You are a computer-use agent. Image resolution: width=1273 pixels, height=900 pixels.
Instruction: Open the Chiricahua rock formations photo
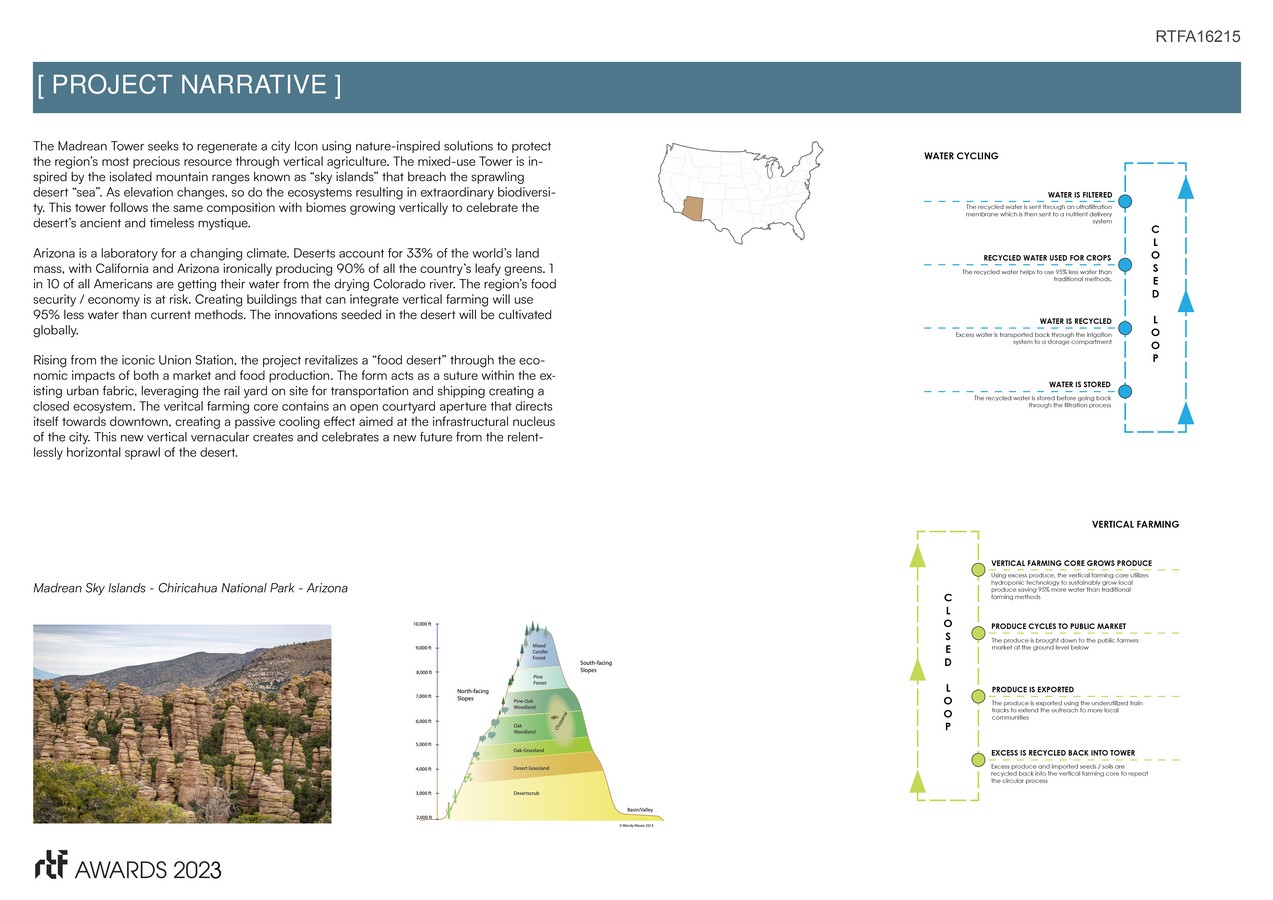pos(182,724)
